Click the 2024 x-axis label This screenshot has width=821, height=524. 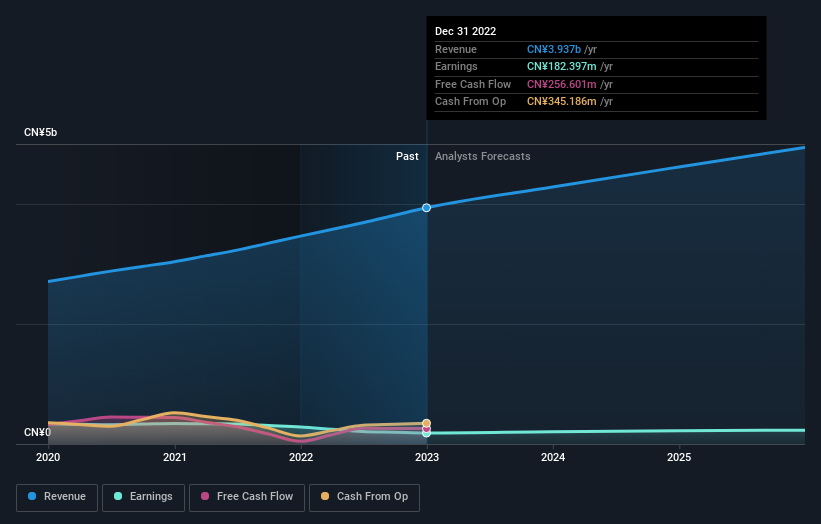pos(553,458)
